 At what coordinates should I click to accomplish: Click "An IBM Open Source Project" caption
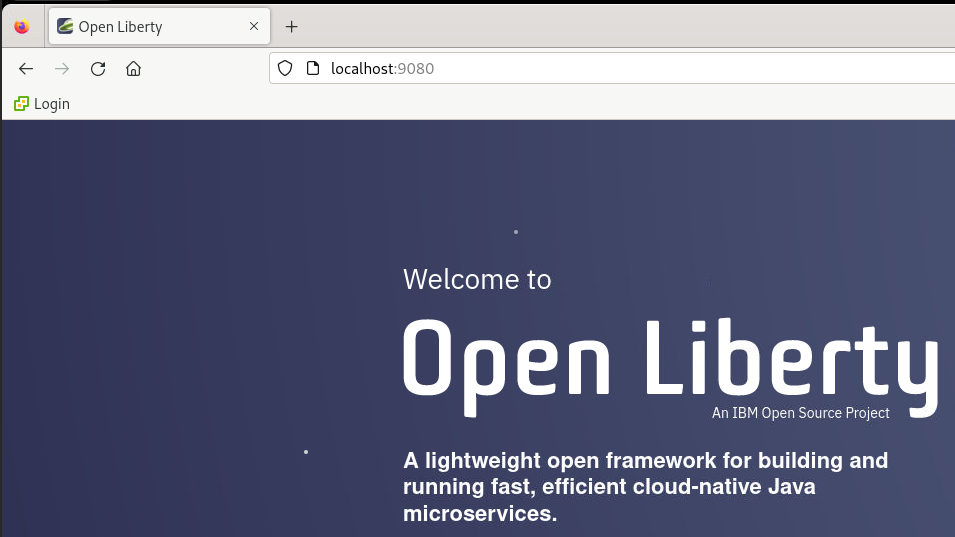[800, 413]
